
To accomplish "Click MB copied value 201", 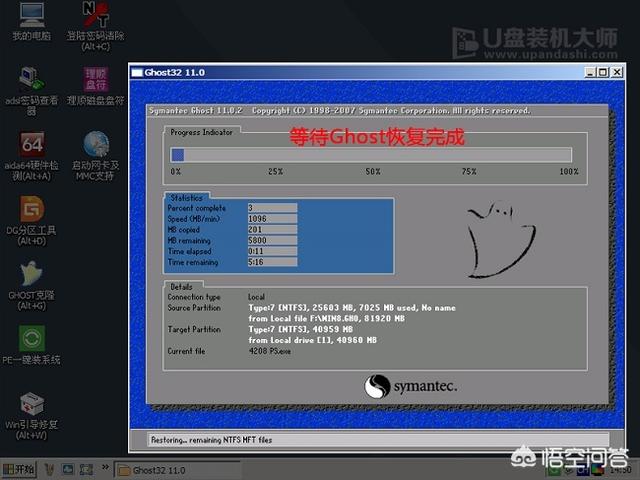I will click(272, 230).
